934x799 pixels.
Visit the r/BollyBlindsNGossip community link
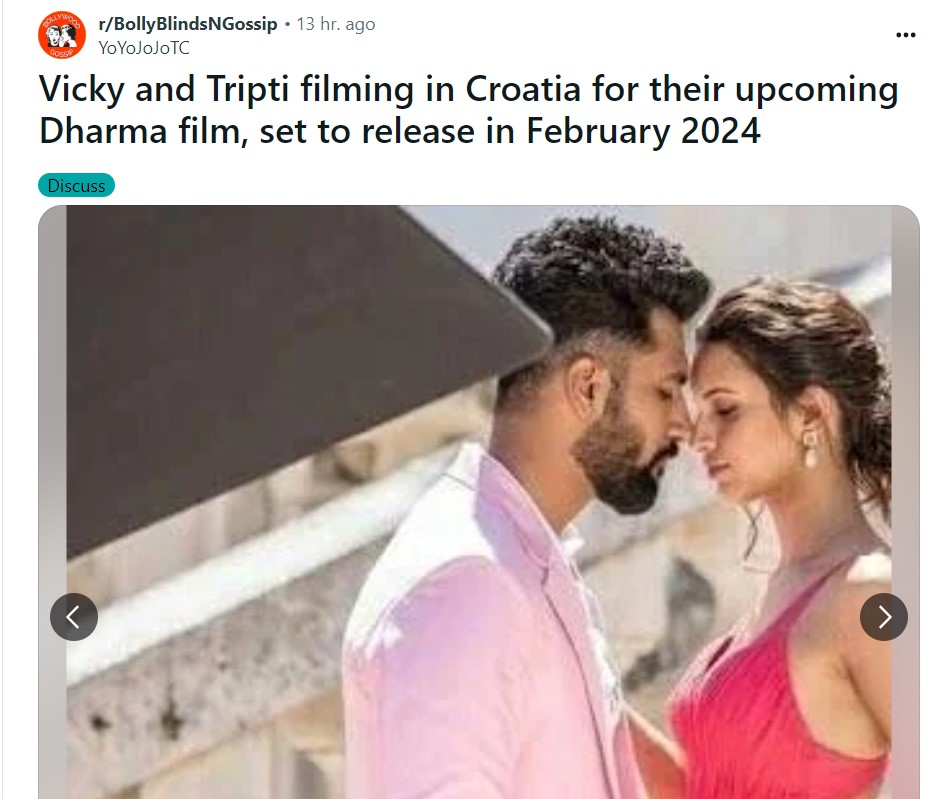pos(188,24)
